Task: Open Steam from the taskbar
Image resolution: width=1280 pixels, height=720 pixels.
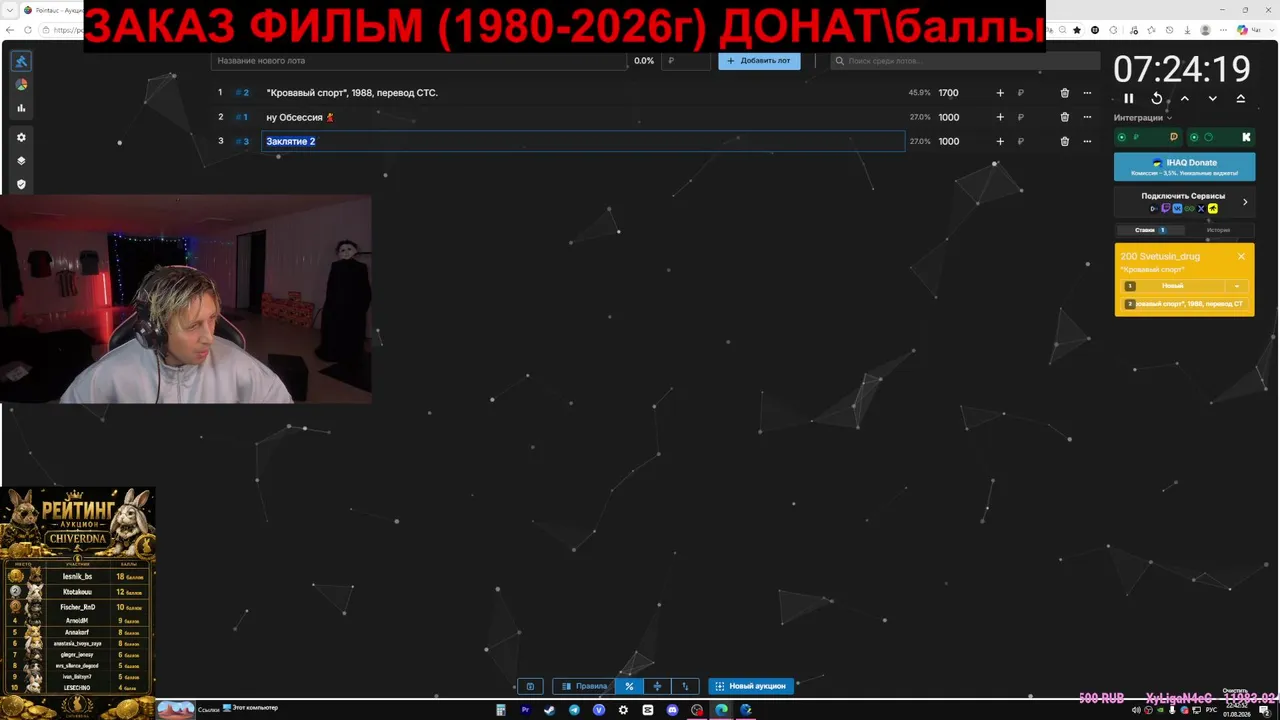Action: pos(550,710)
